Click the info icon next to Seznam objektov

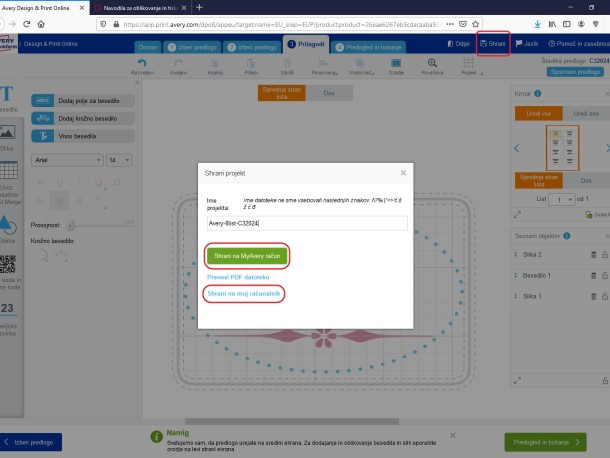[x=567, y=236]
